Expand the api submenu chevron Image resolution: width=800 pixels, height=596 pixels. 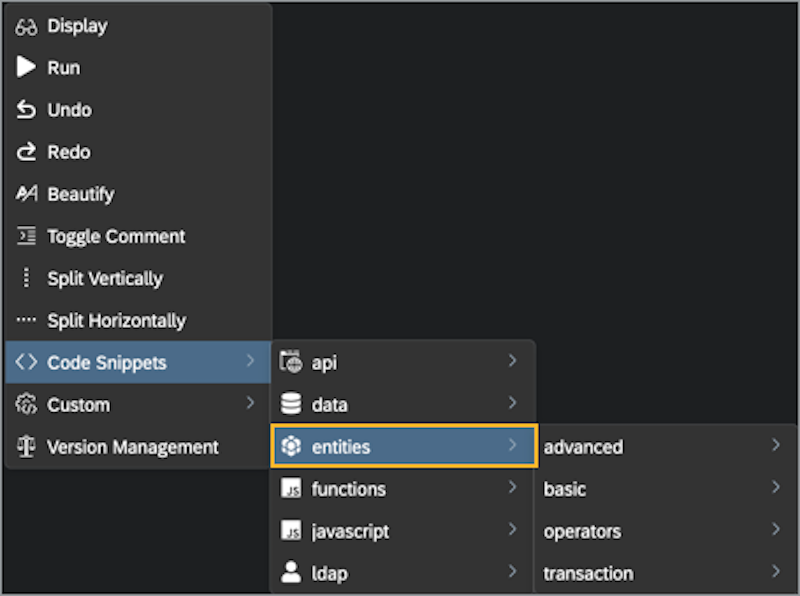513,361
